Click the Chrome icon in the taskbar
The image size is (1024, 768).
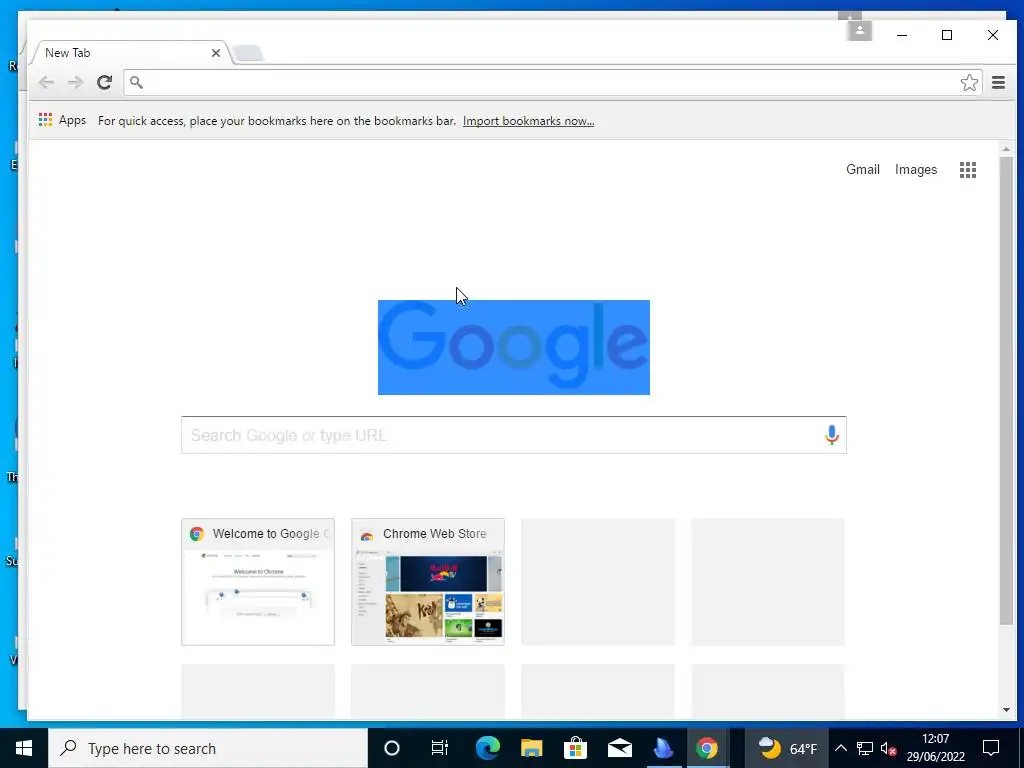[707, 748]
